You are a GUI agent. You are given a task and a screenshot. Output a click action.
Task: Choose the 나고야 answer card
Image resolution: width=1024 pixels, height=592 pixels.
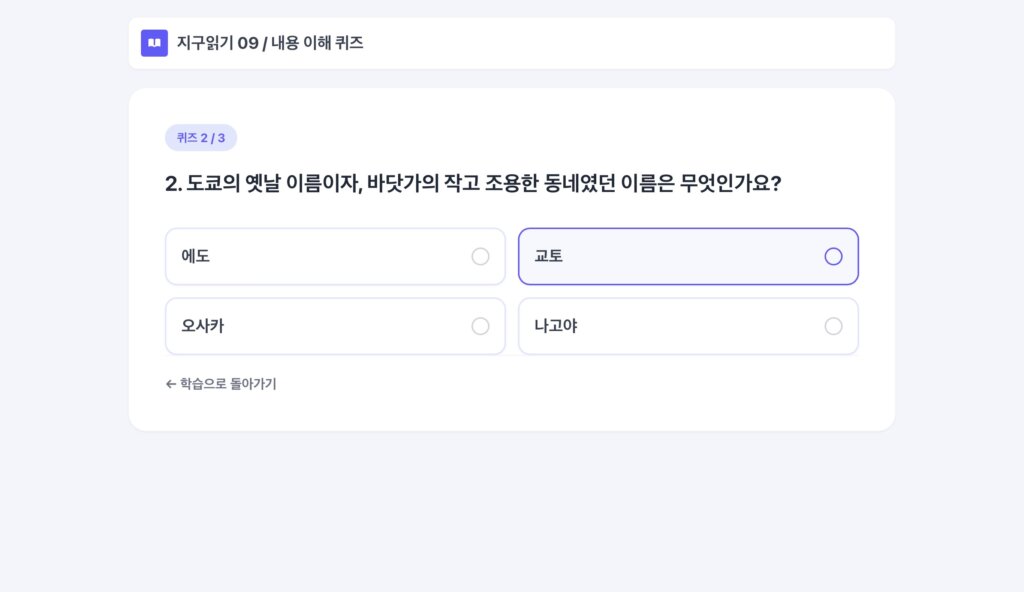point(688,326)
